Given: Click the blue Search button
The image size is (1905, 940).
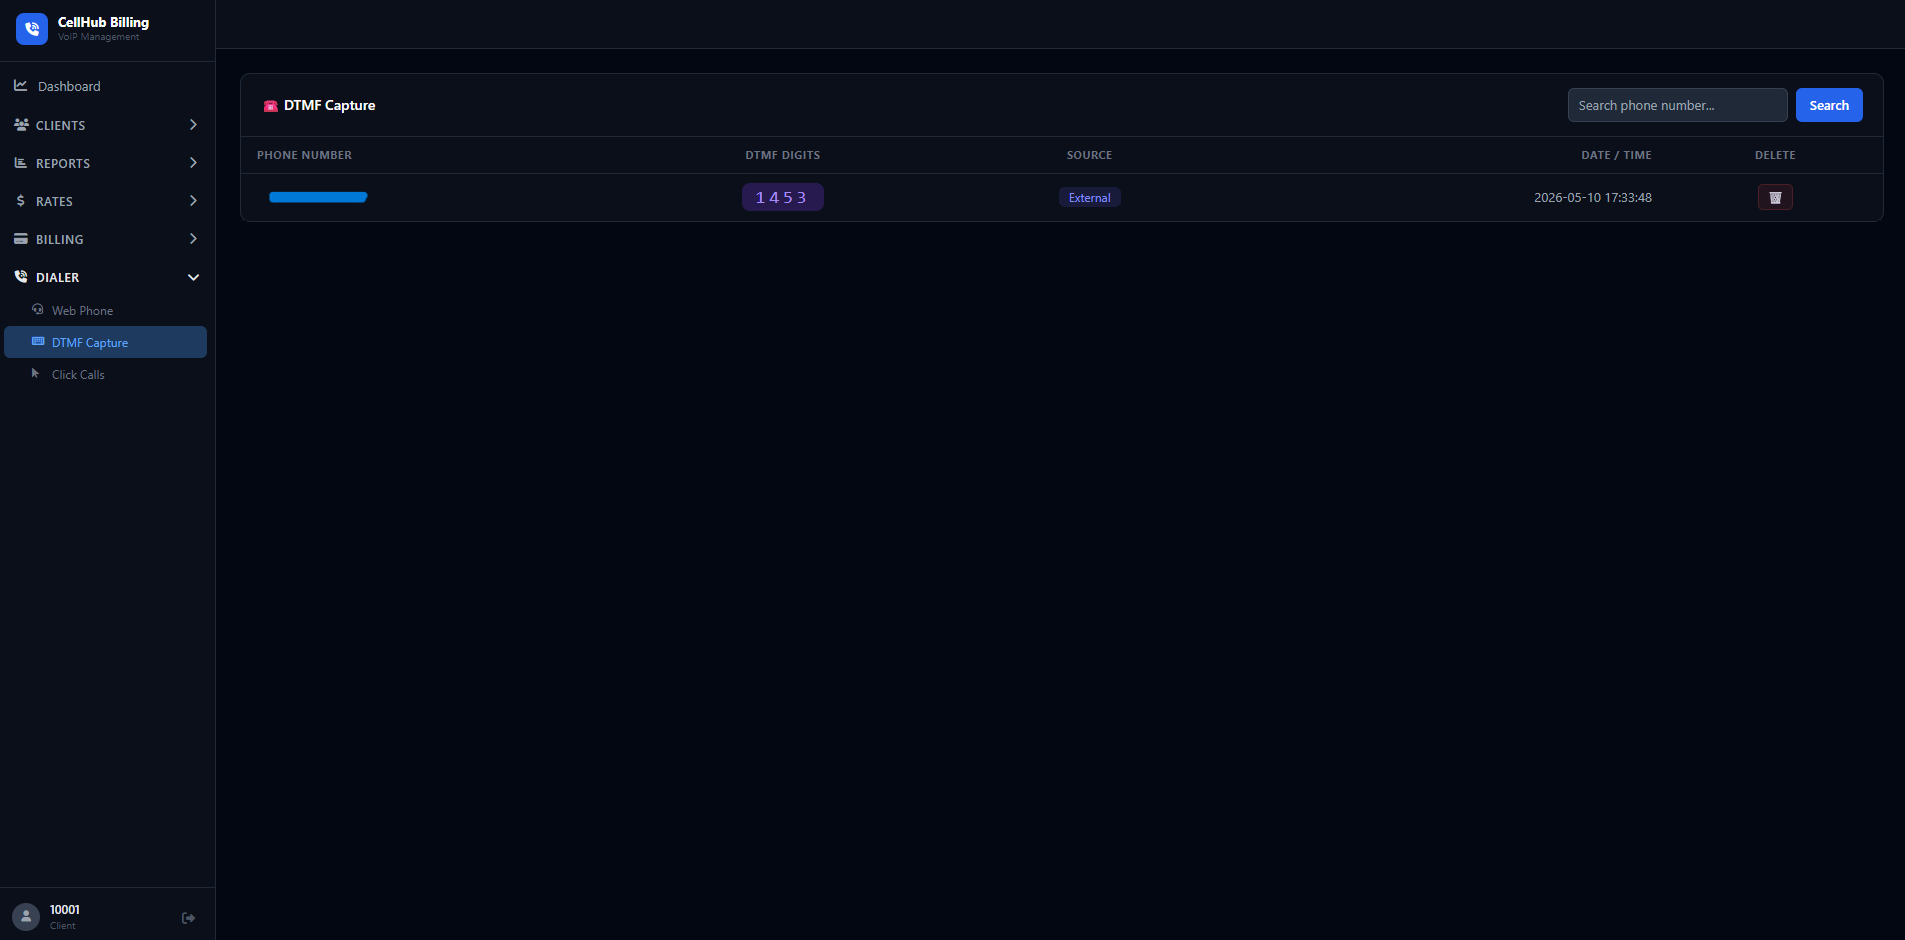Looking at the screenshot, I should coord(1829,105).
